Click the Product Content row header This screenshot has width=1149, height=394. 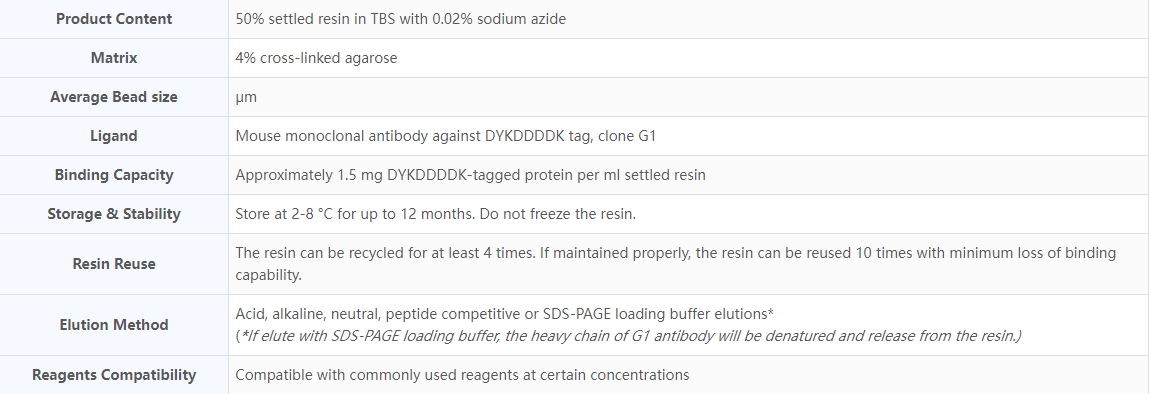pyautogui.click(x=114, y=19)
